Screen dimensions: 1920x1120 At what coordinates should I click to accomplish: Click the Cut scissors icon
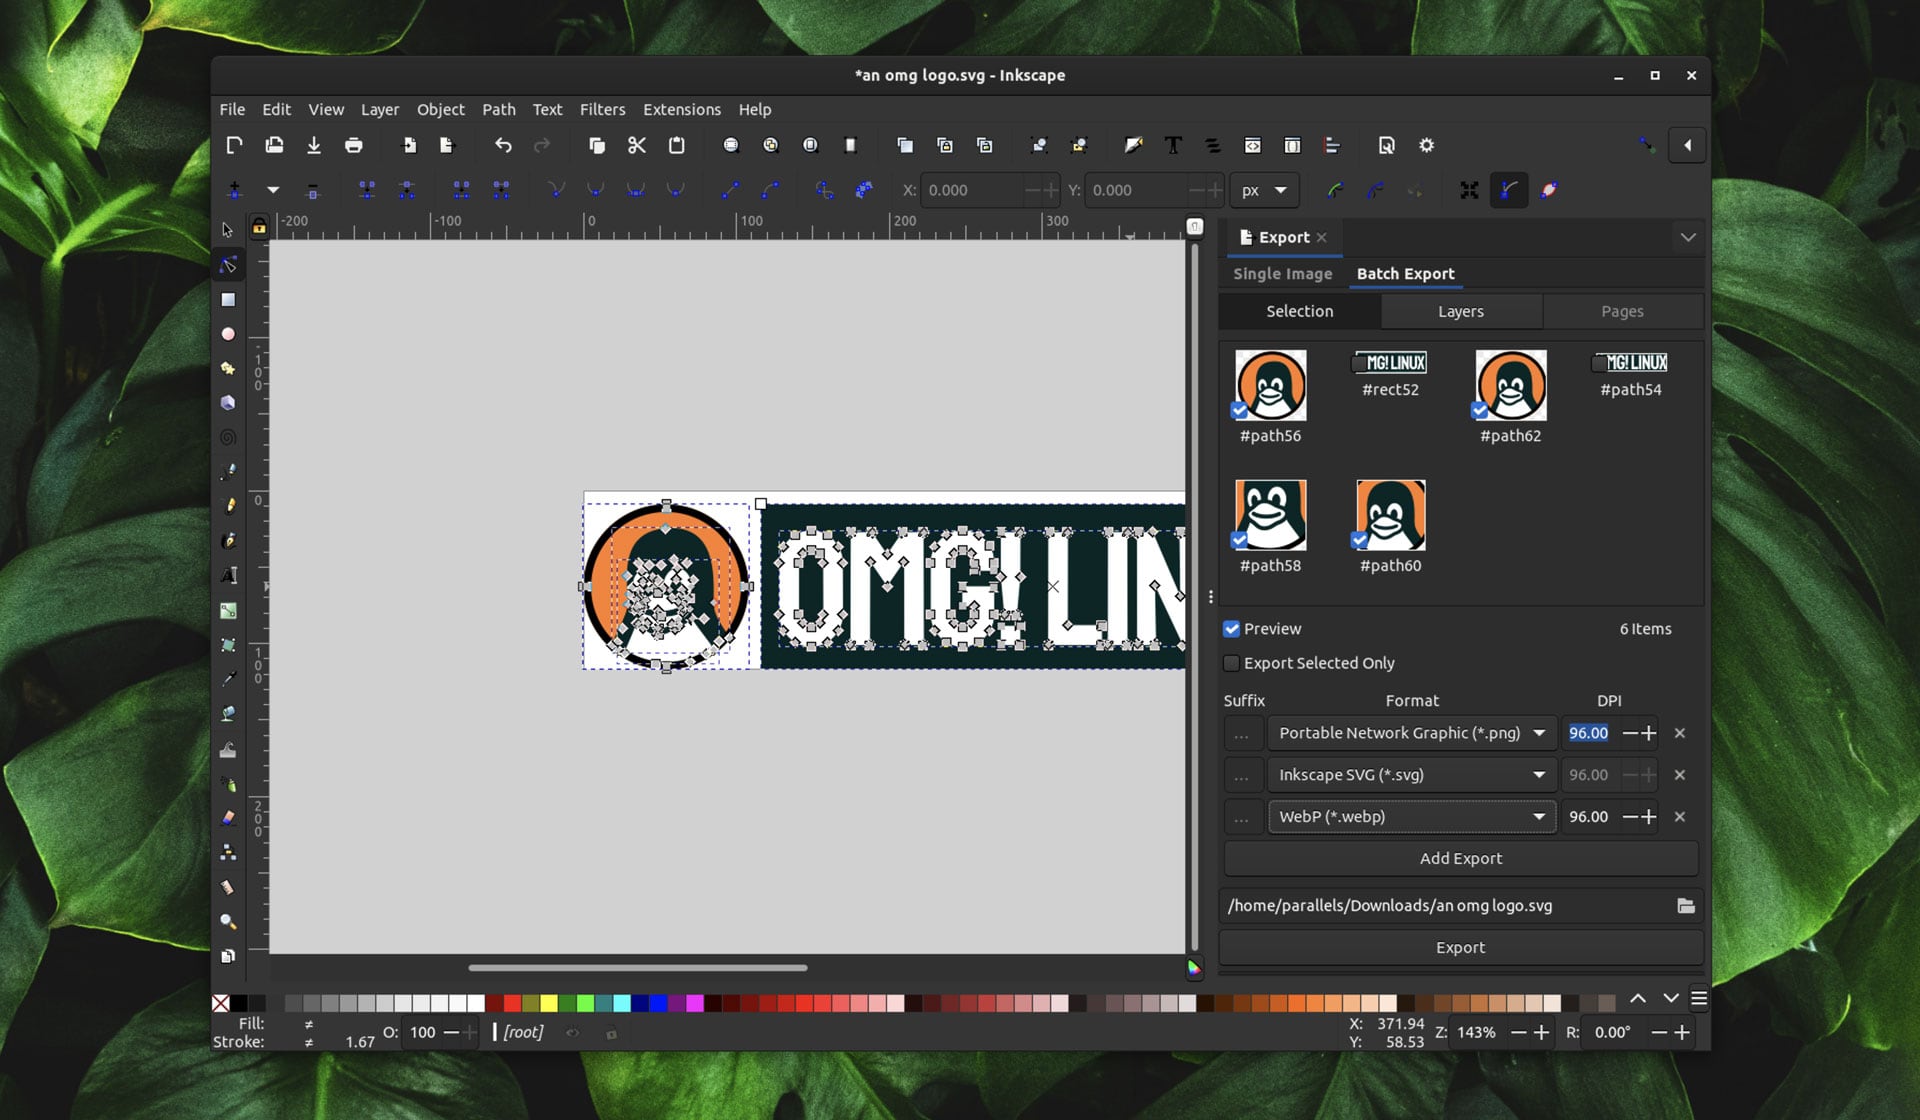tap(636, 146)
